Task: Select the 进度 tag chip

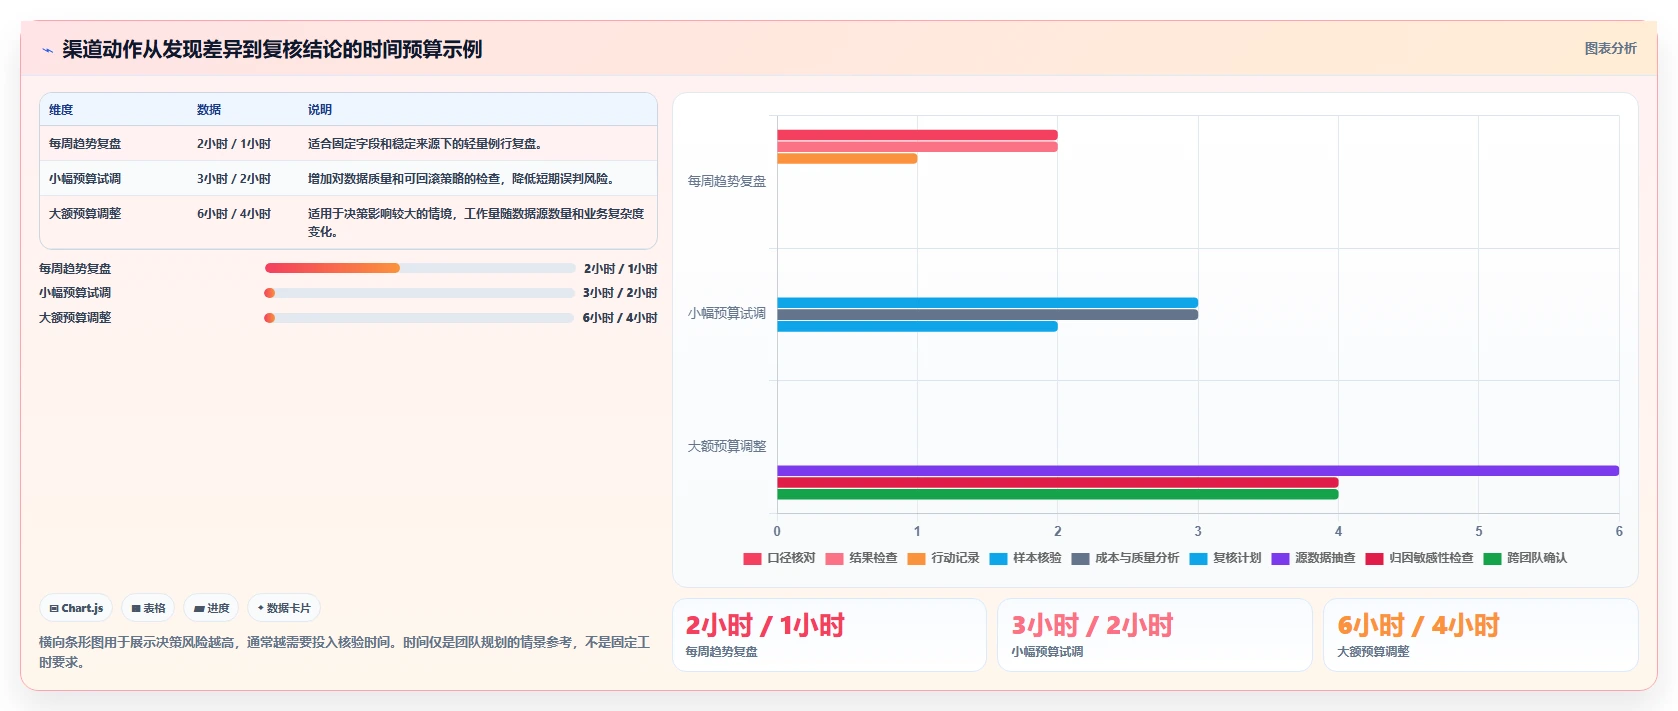Action: pyautogui.click(x=211, y=608)
